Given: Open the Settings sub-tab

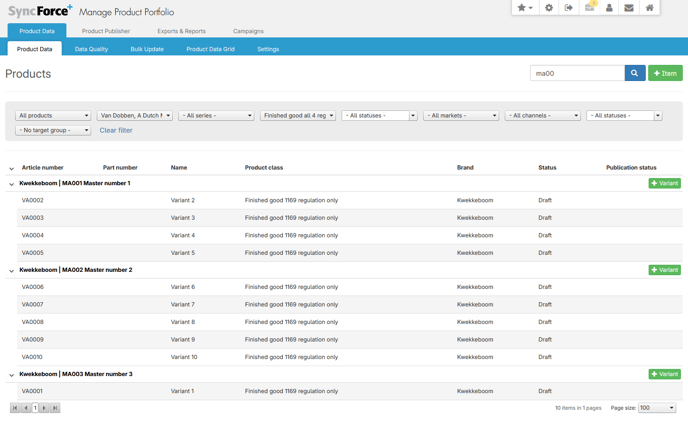Looking at the screenshot, I should pyautogui.click(x=268, y=49).
